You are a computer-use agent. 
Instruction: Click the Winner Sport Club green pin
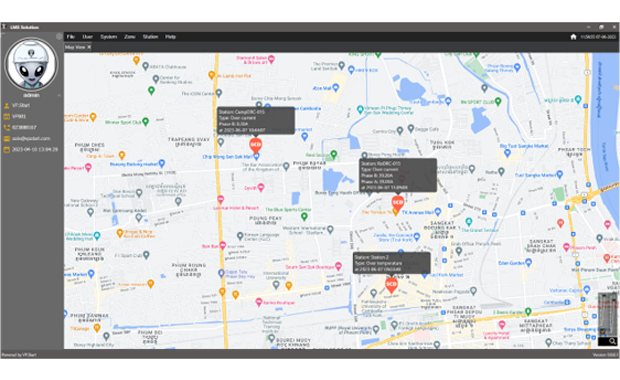click(x=146, y=121)
